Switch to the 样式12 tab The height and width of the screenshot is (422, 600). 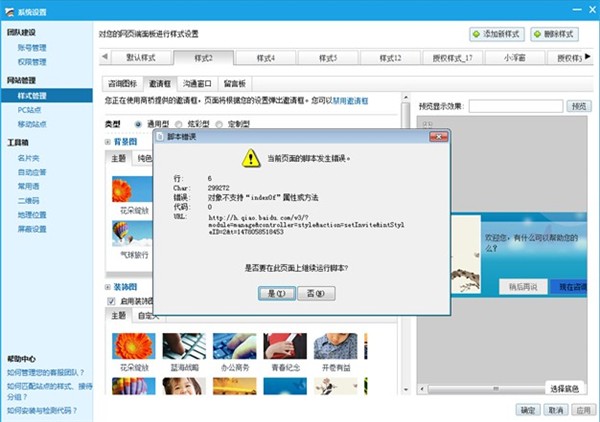pos(390,58)
